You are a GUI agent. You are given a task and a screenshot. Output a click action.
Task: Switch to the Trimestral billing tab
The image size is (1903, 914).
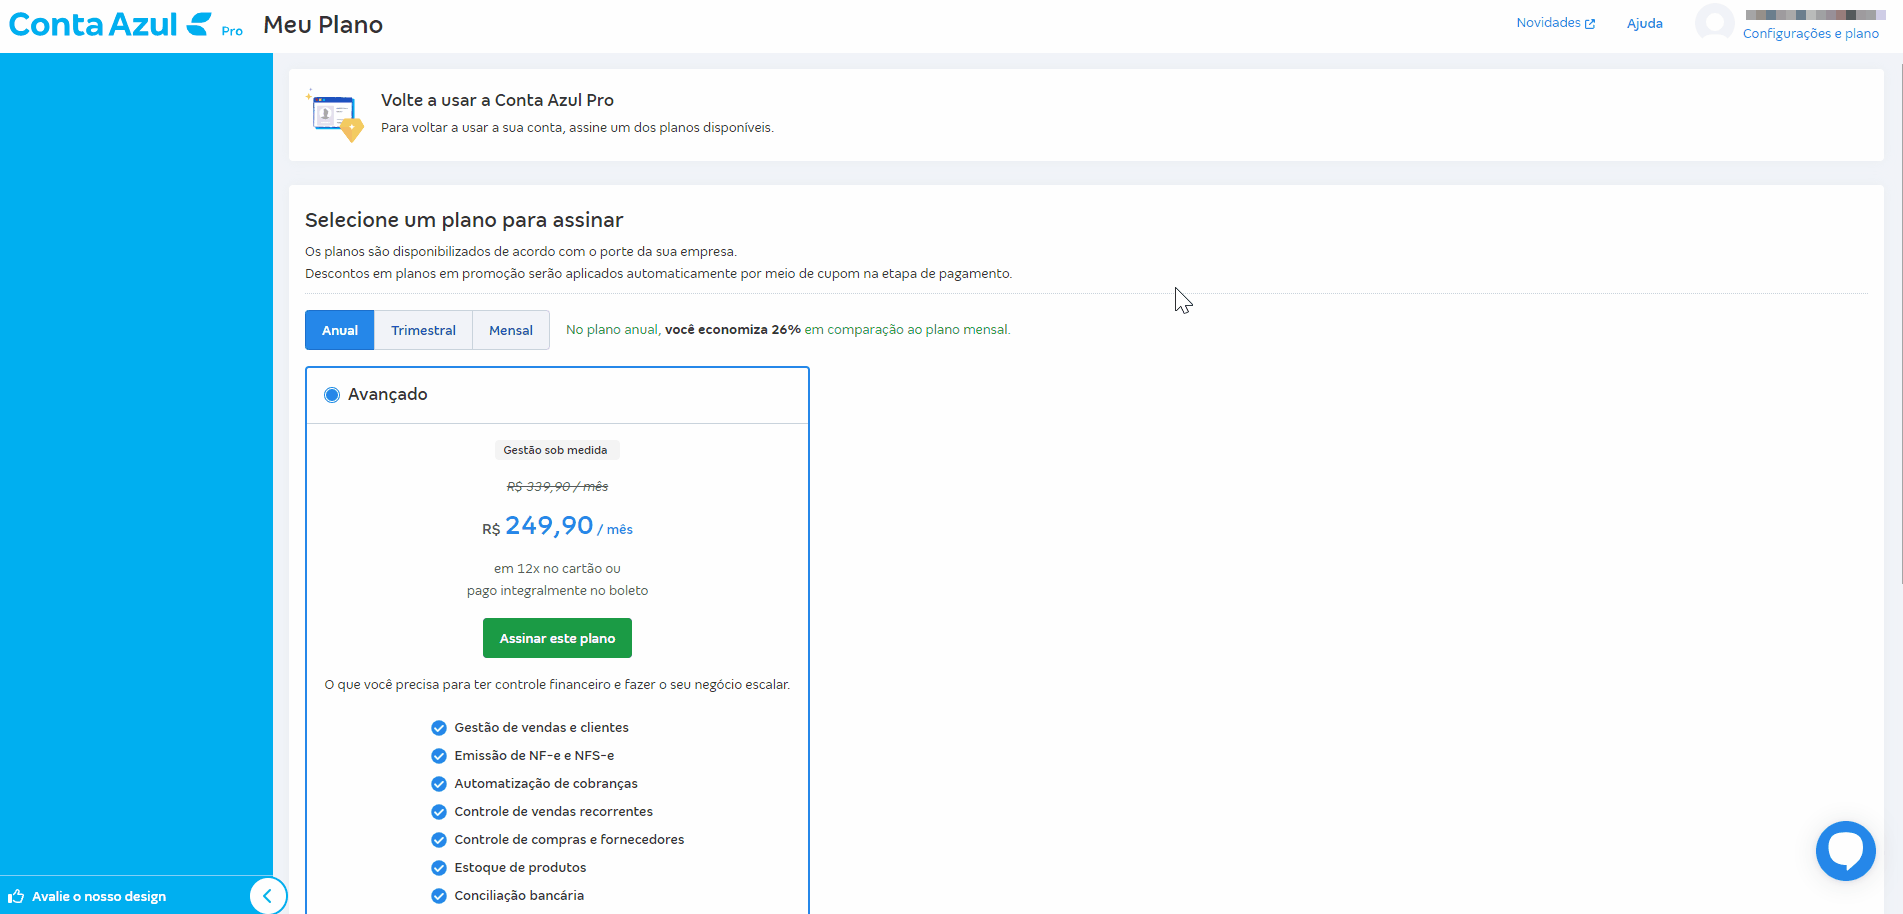pyautogui.click(x=423, y=329)
